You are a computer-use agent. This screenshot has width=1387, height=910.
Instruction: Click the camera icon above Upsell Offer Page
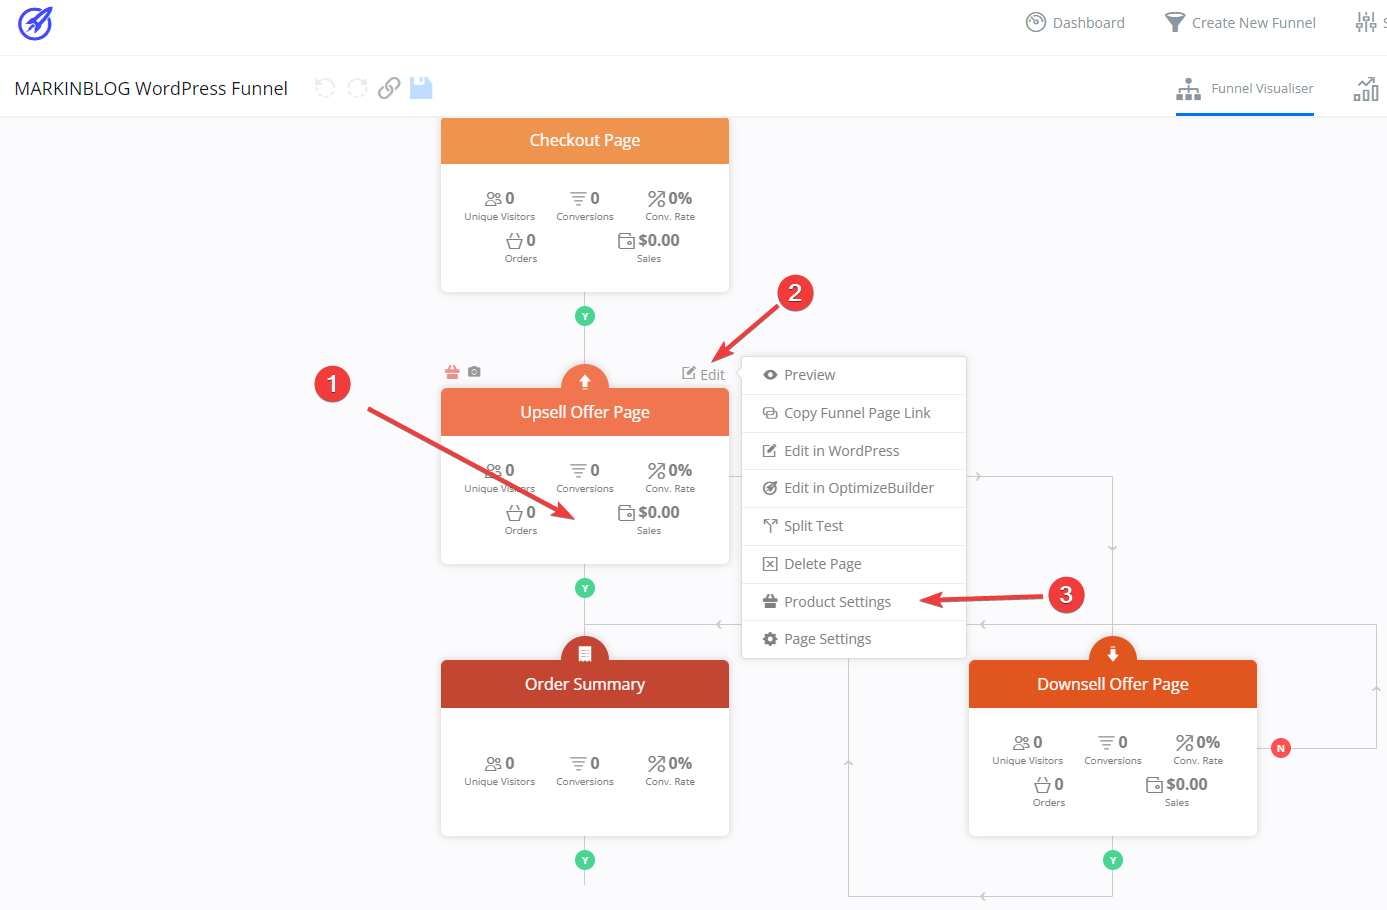(x=474, y=372)
